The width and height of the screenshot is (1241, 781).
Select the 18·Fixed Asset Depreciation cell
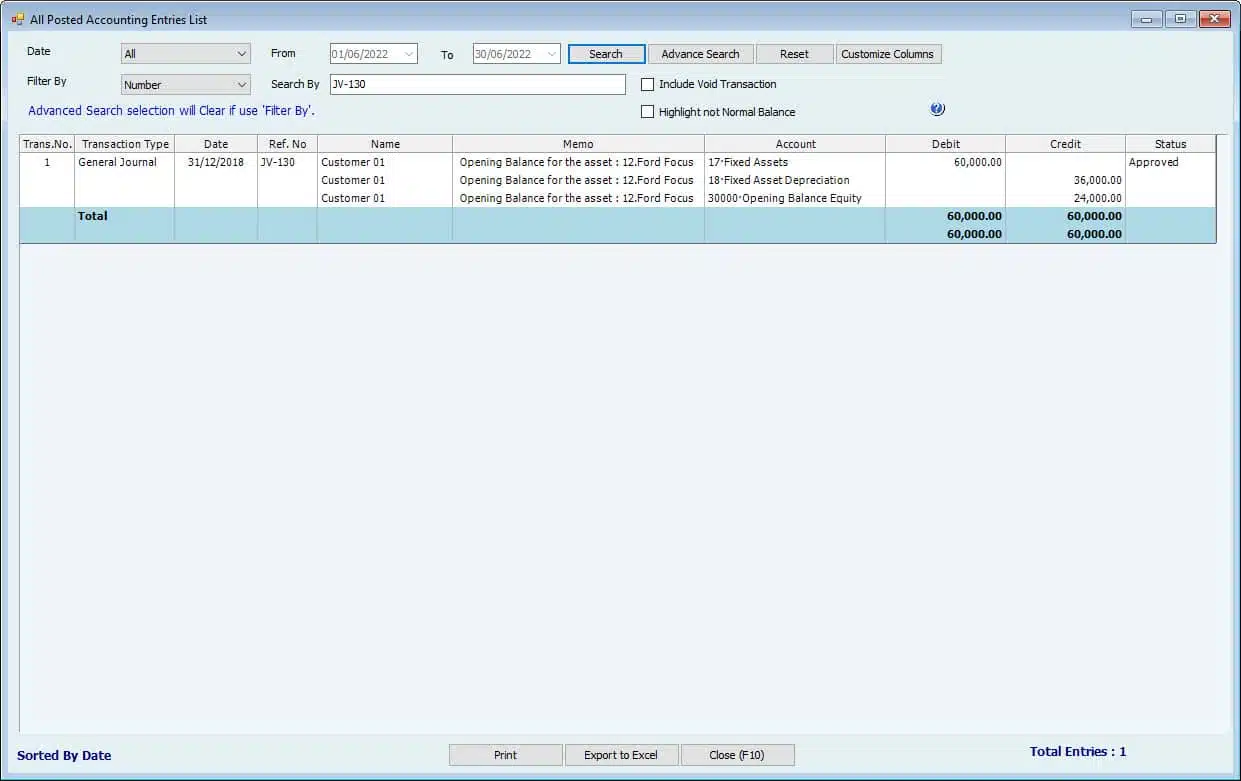coord(795,180)
